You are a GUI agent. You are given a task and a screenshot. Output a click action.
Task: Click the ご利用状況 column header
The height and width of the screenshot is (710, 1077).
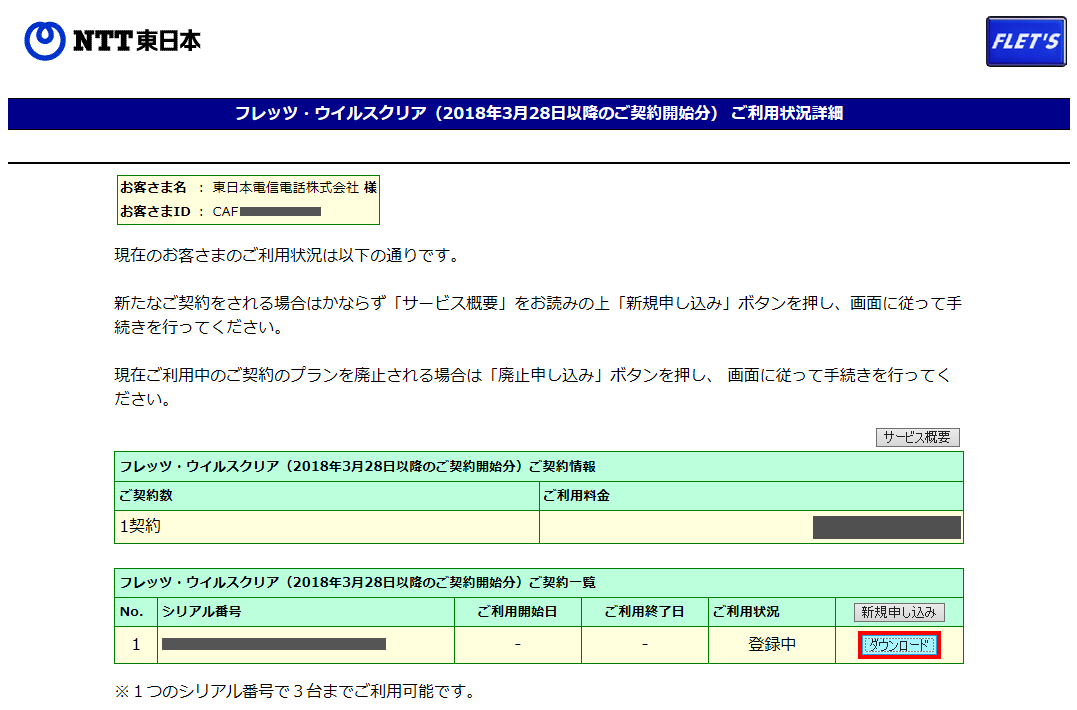click(x=772, y=612)
